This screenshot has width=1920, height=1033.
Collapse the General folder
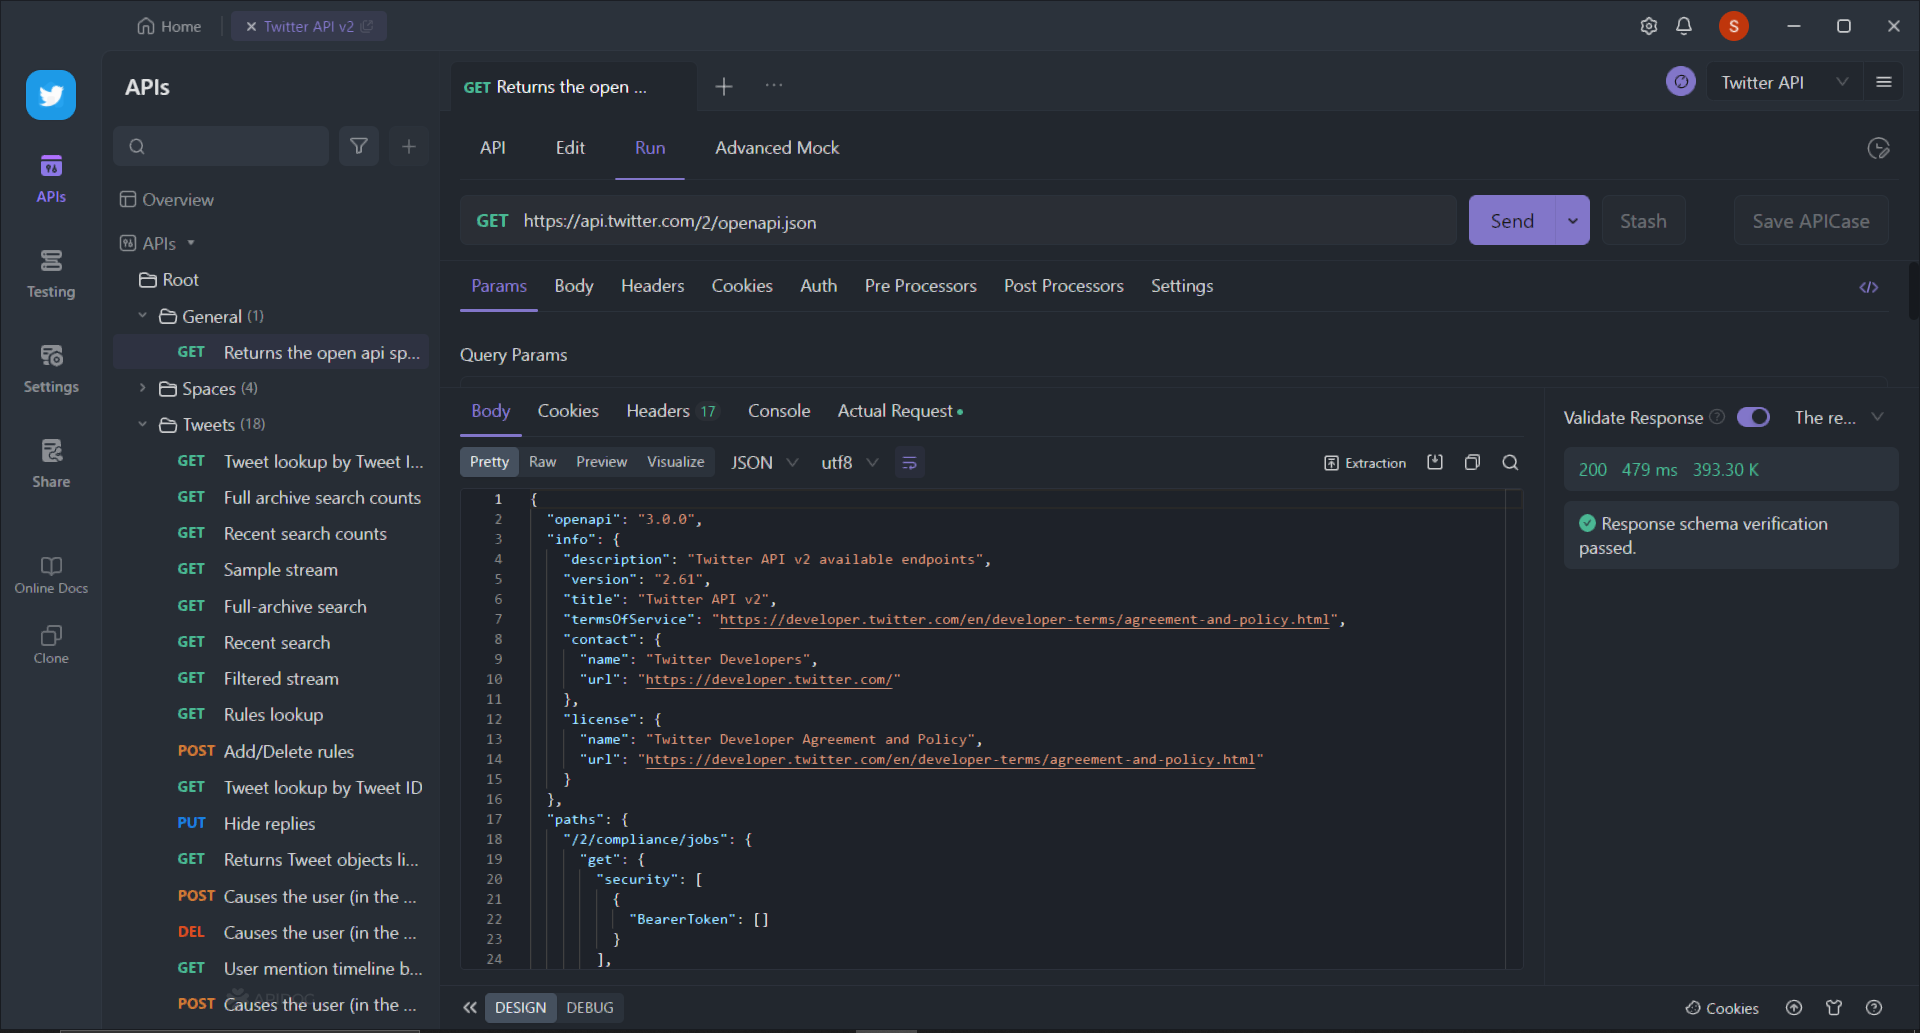tap(142, 316)
